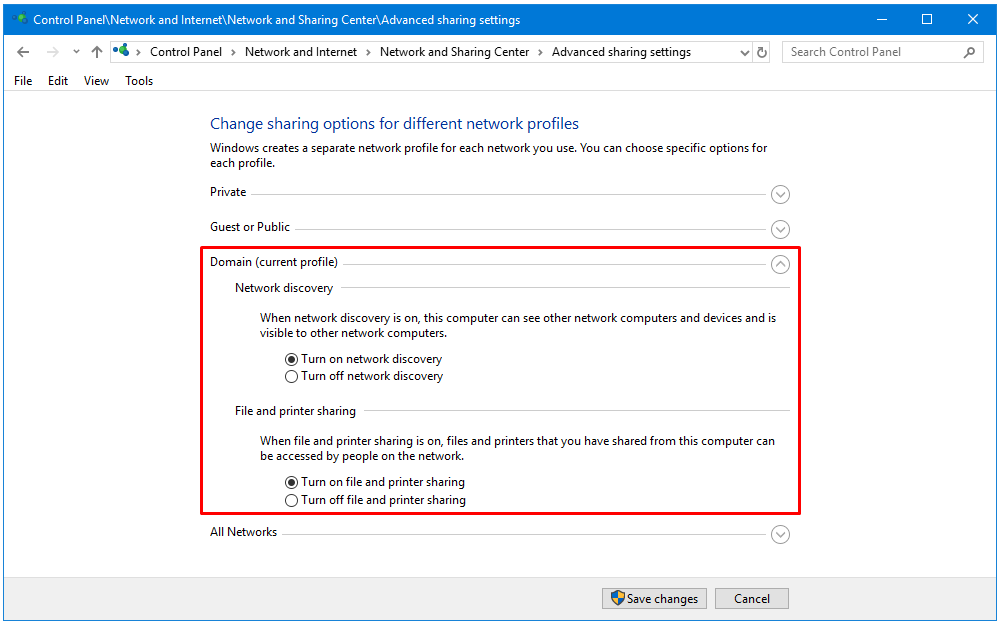Screen dimensions: 1001x624
Task: Click the Forward navigation arrow
Action: coord(52,52)
